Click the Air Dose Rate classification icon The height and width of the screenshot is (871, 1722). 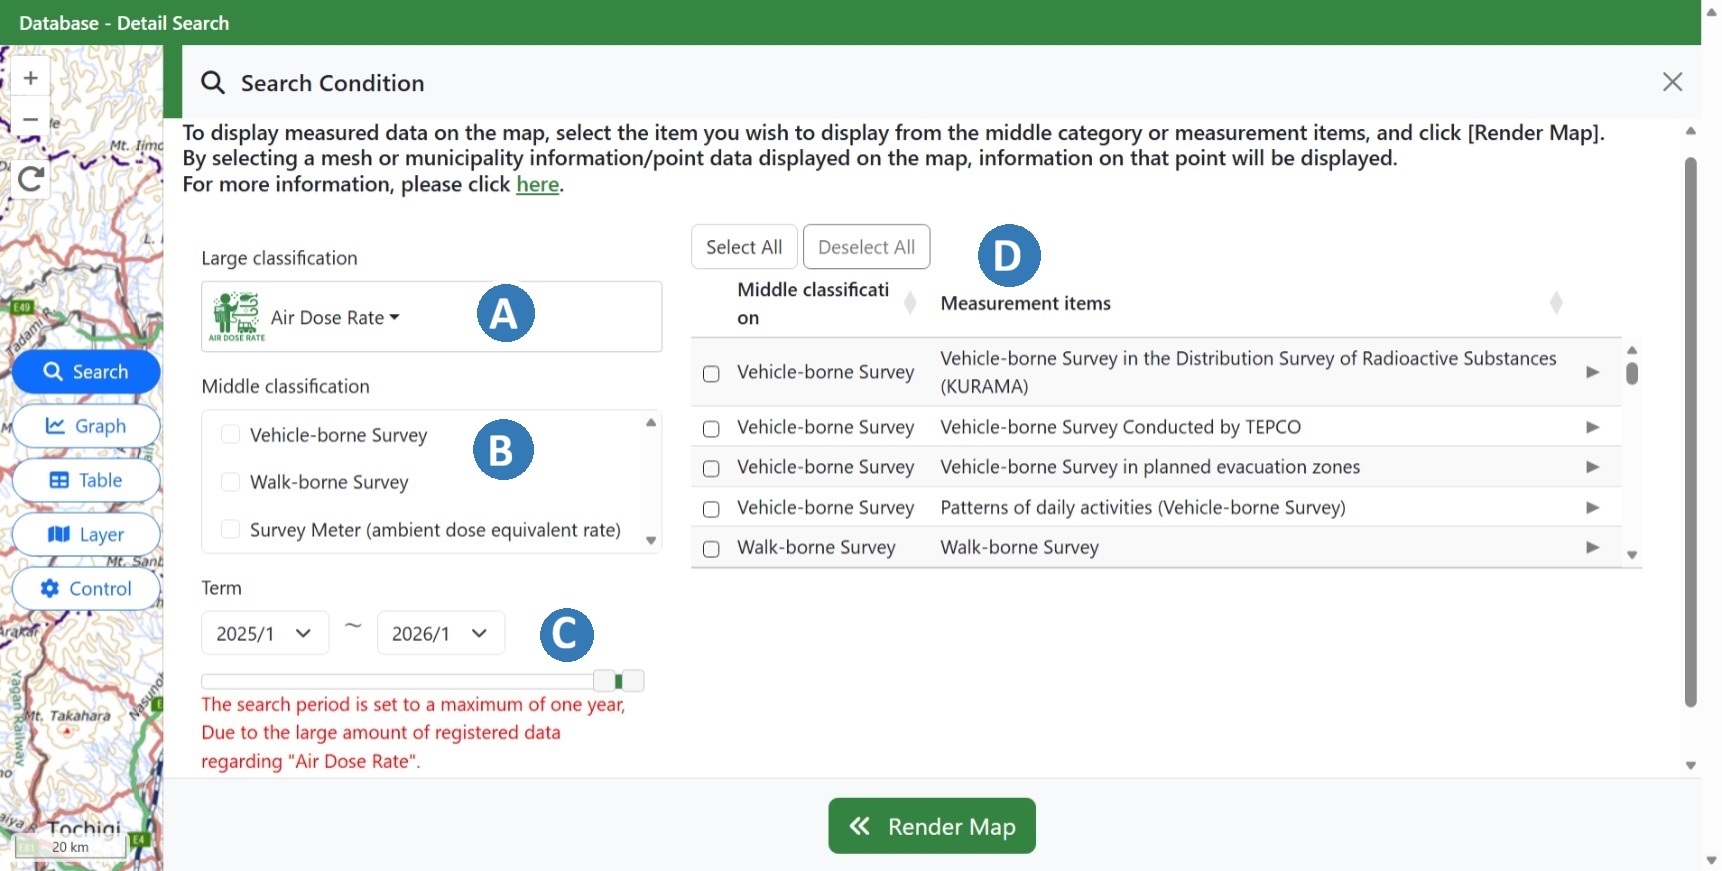pos(236,316)
